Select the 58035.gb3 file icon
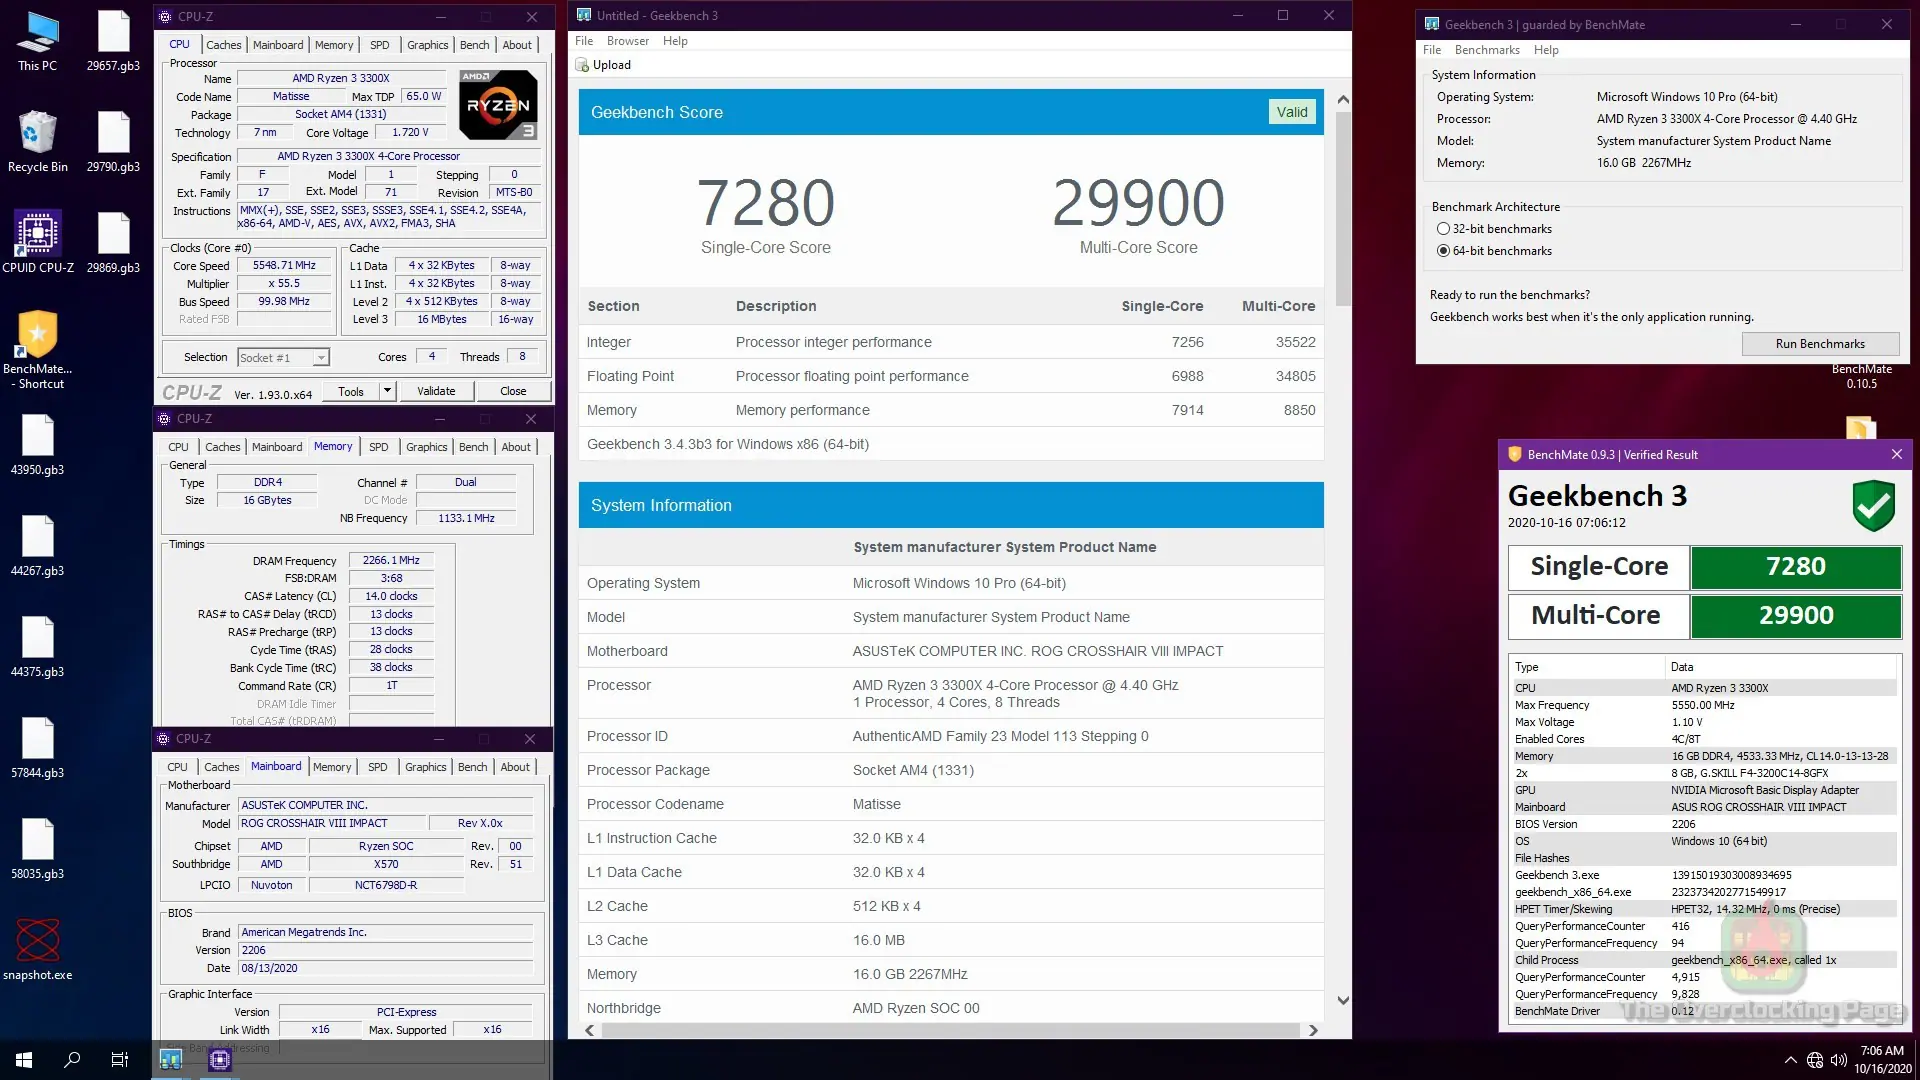 (37, 848)
